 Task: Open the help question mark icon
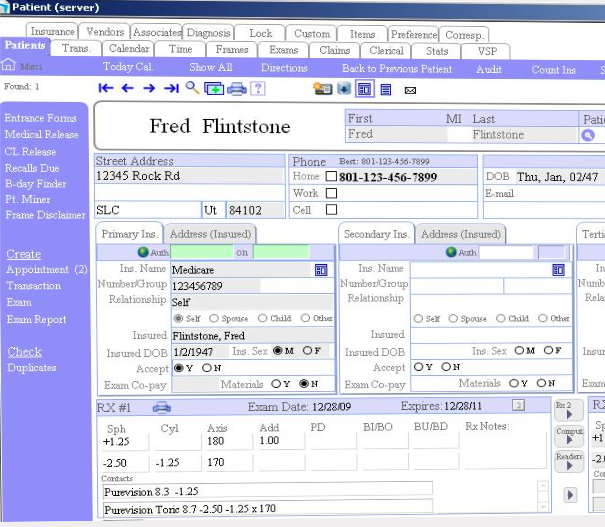(x=258, y=89)
